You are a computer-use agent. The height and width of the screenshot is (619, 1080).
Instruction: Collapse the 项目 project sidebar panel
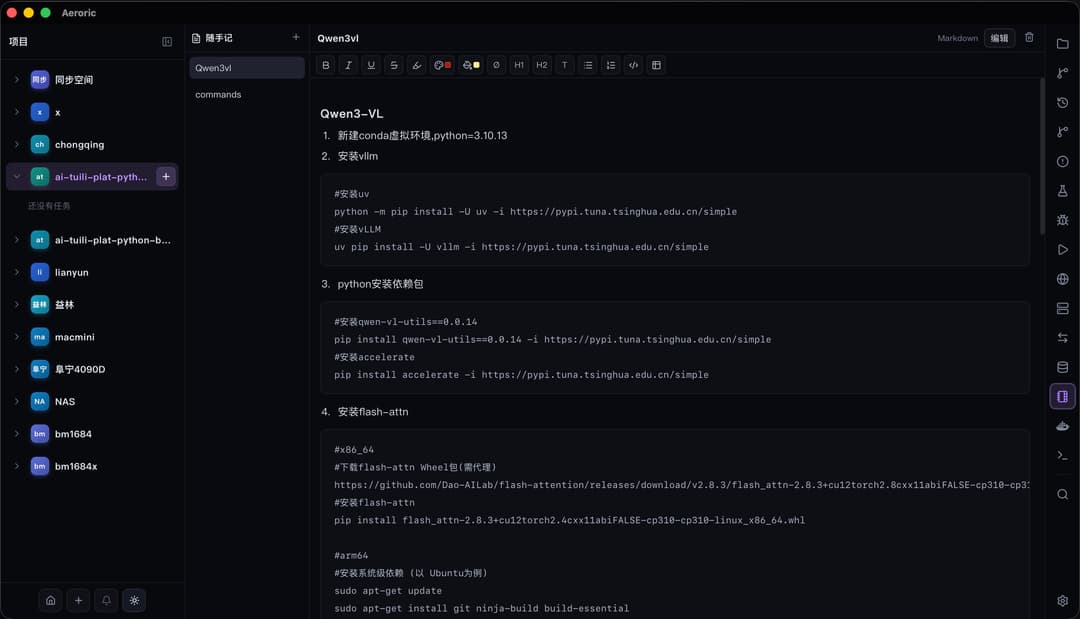point(167,42)
